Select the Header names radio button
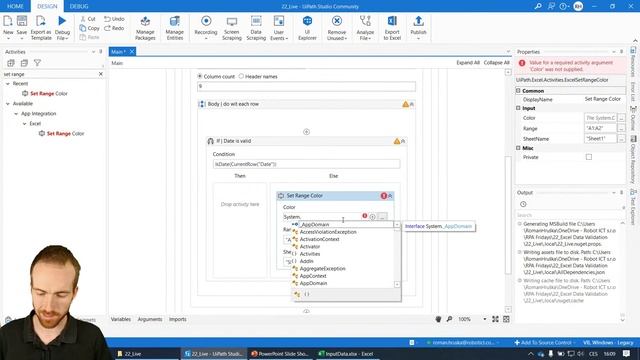The height and width of the screenshot is (360, 640). [241, 76]
